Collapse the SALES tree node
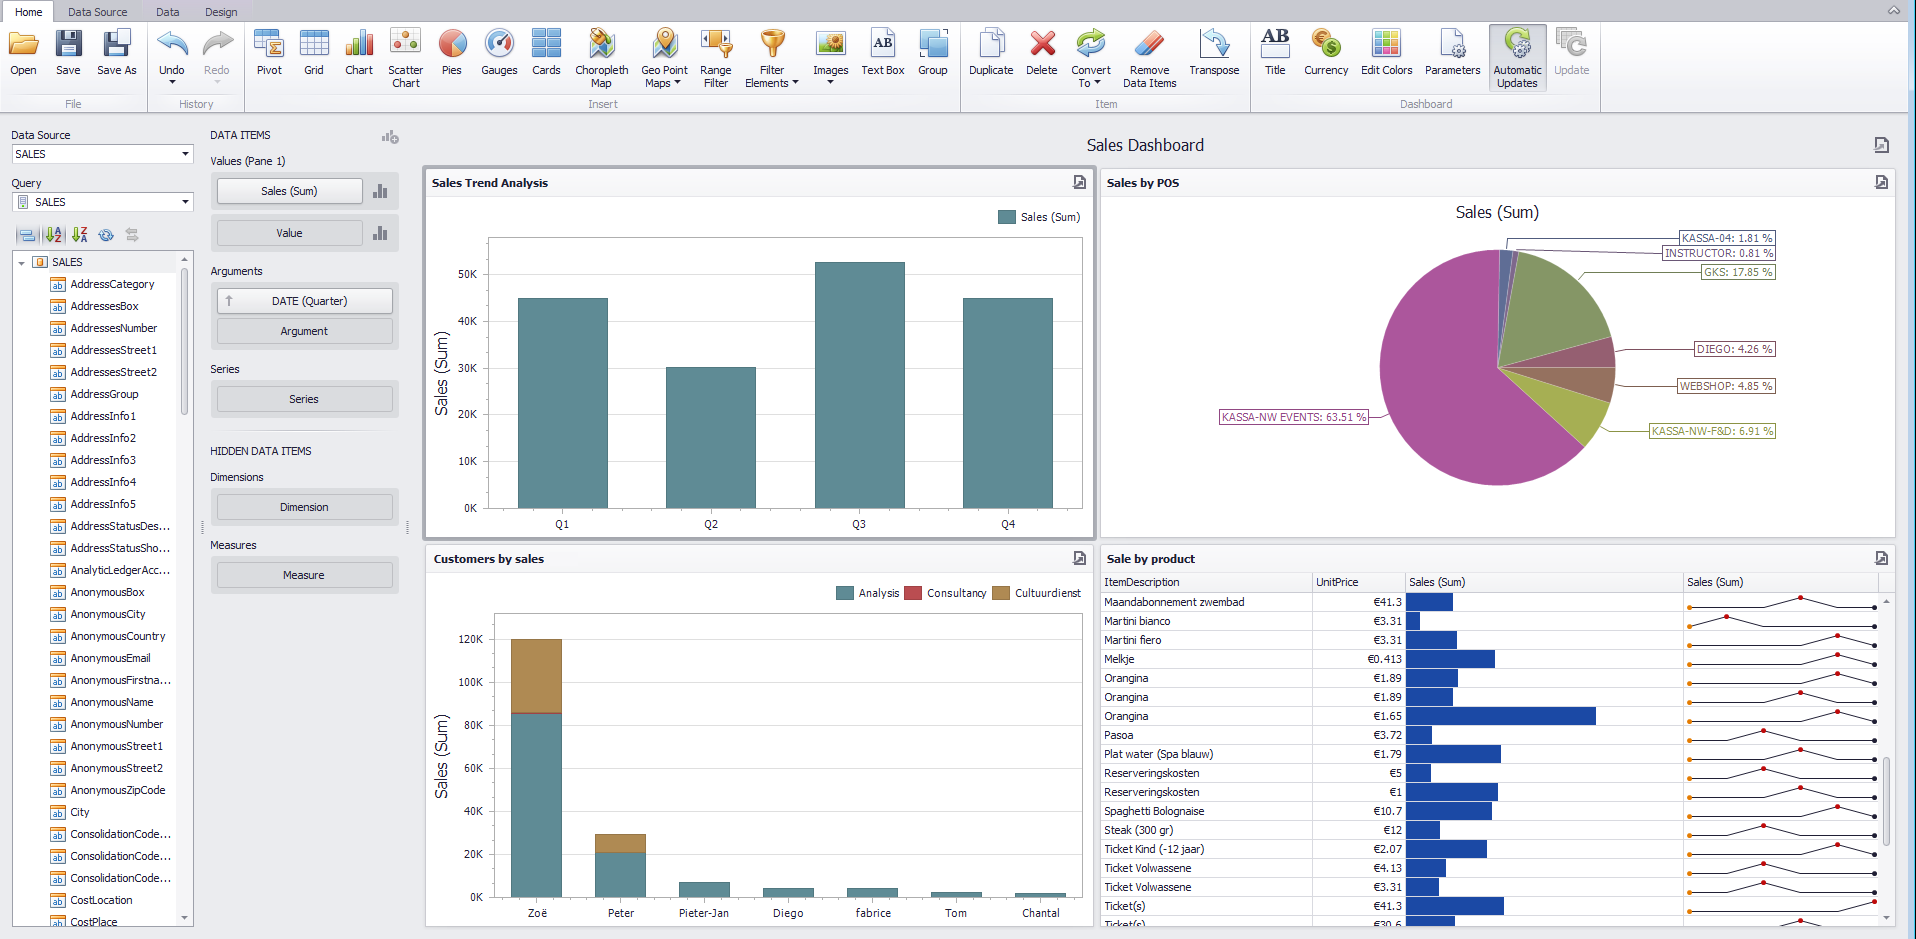The image size is (1916, 939). [22, 263]
